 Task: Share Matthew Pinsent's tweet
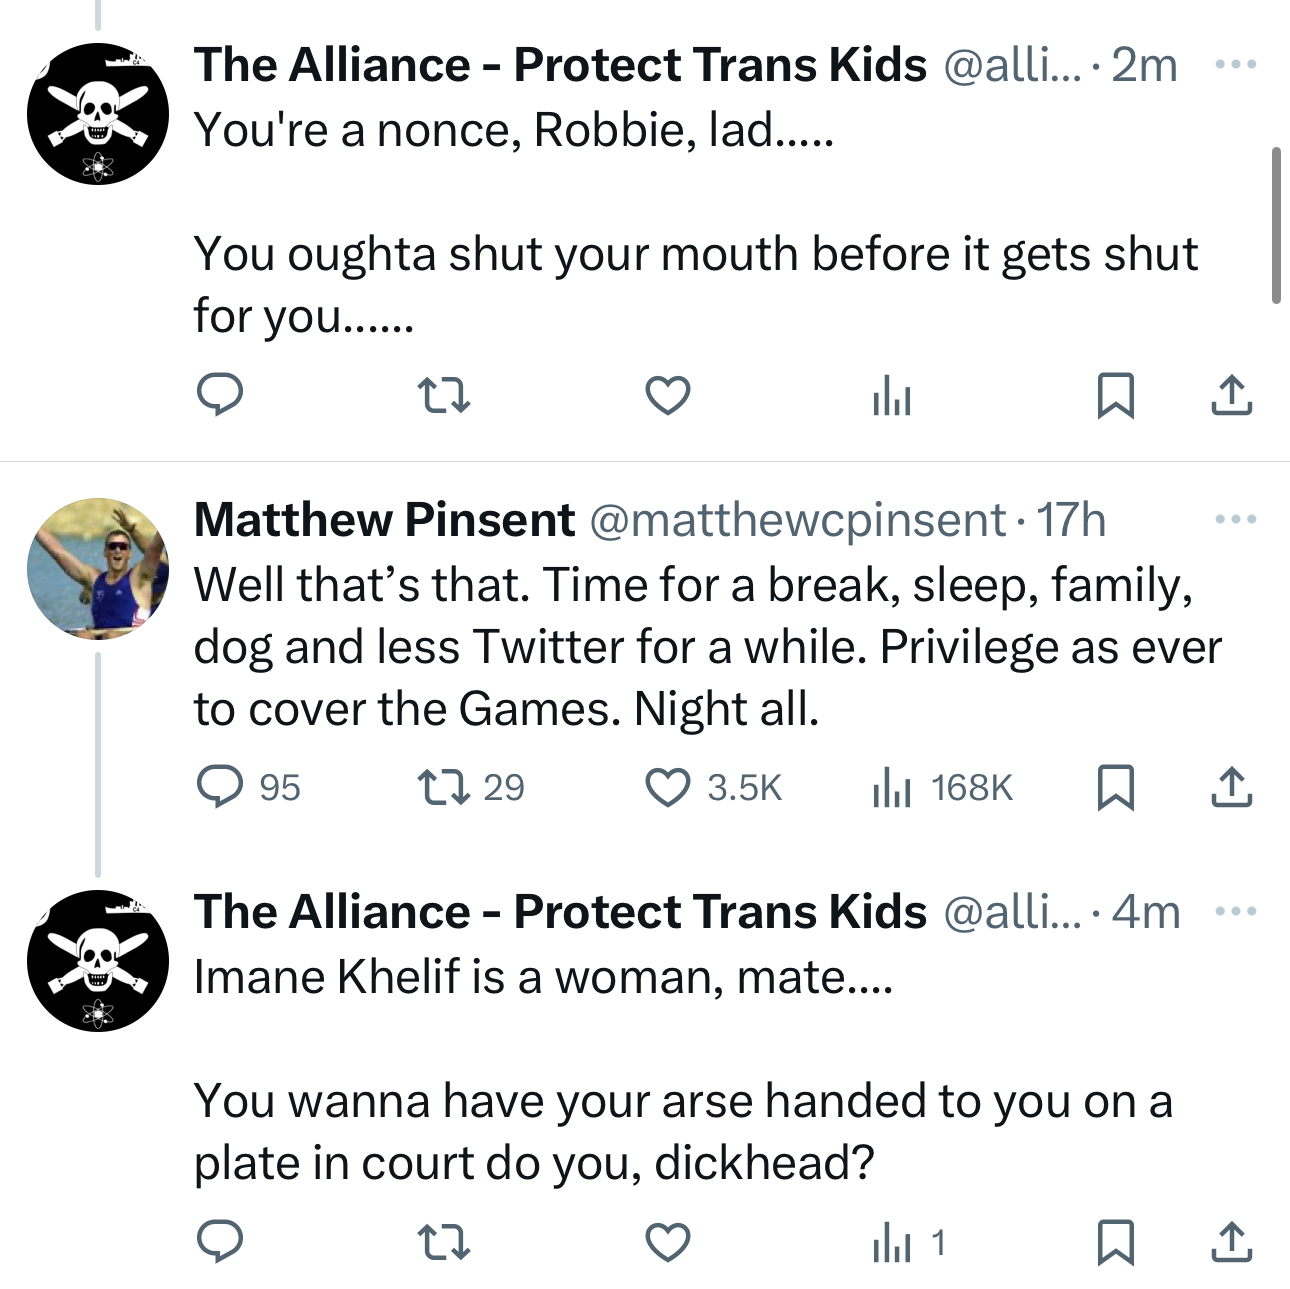(1231, 787)
